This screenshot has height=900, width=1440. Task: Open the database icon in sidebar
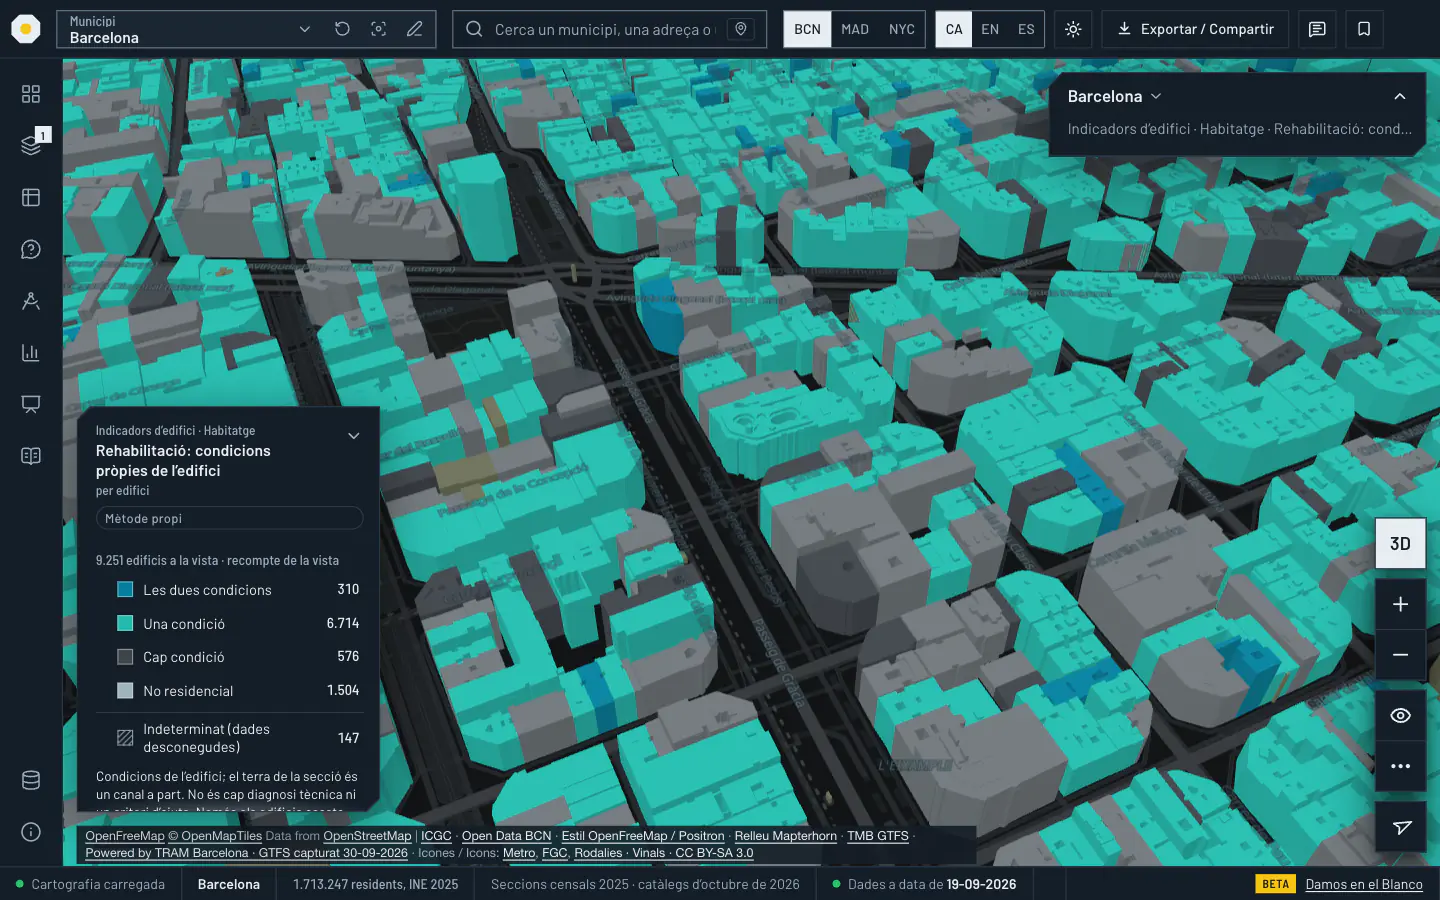(x=31, y=780)
